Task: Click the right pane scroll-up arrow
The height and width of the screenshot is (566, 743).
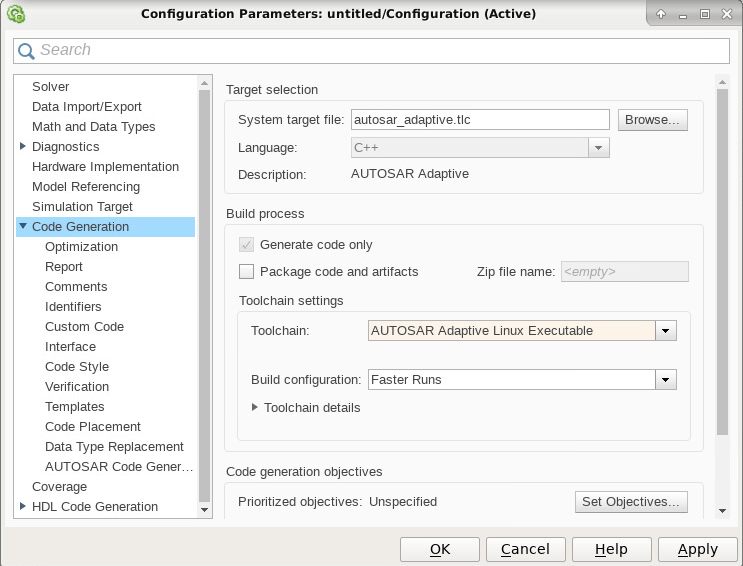Action: pos(722,82)
